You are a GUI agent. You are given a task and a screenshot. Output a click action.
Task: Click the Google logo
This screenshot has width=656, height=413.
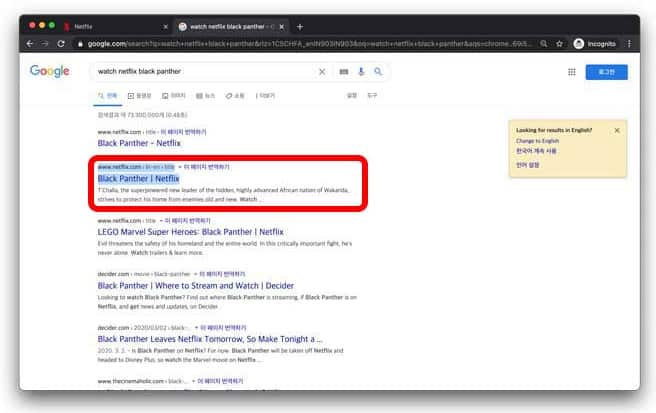pyautogui.click(x=50, y=72)
